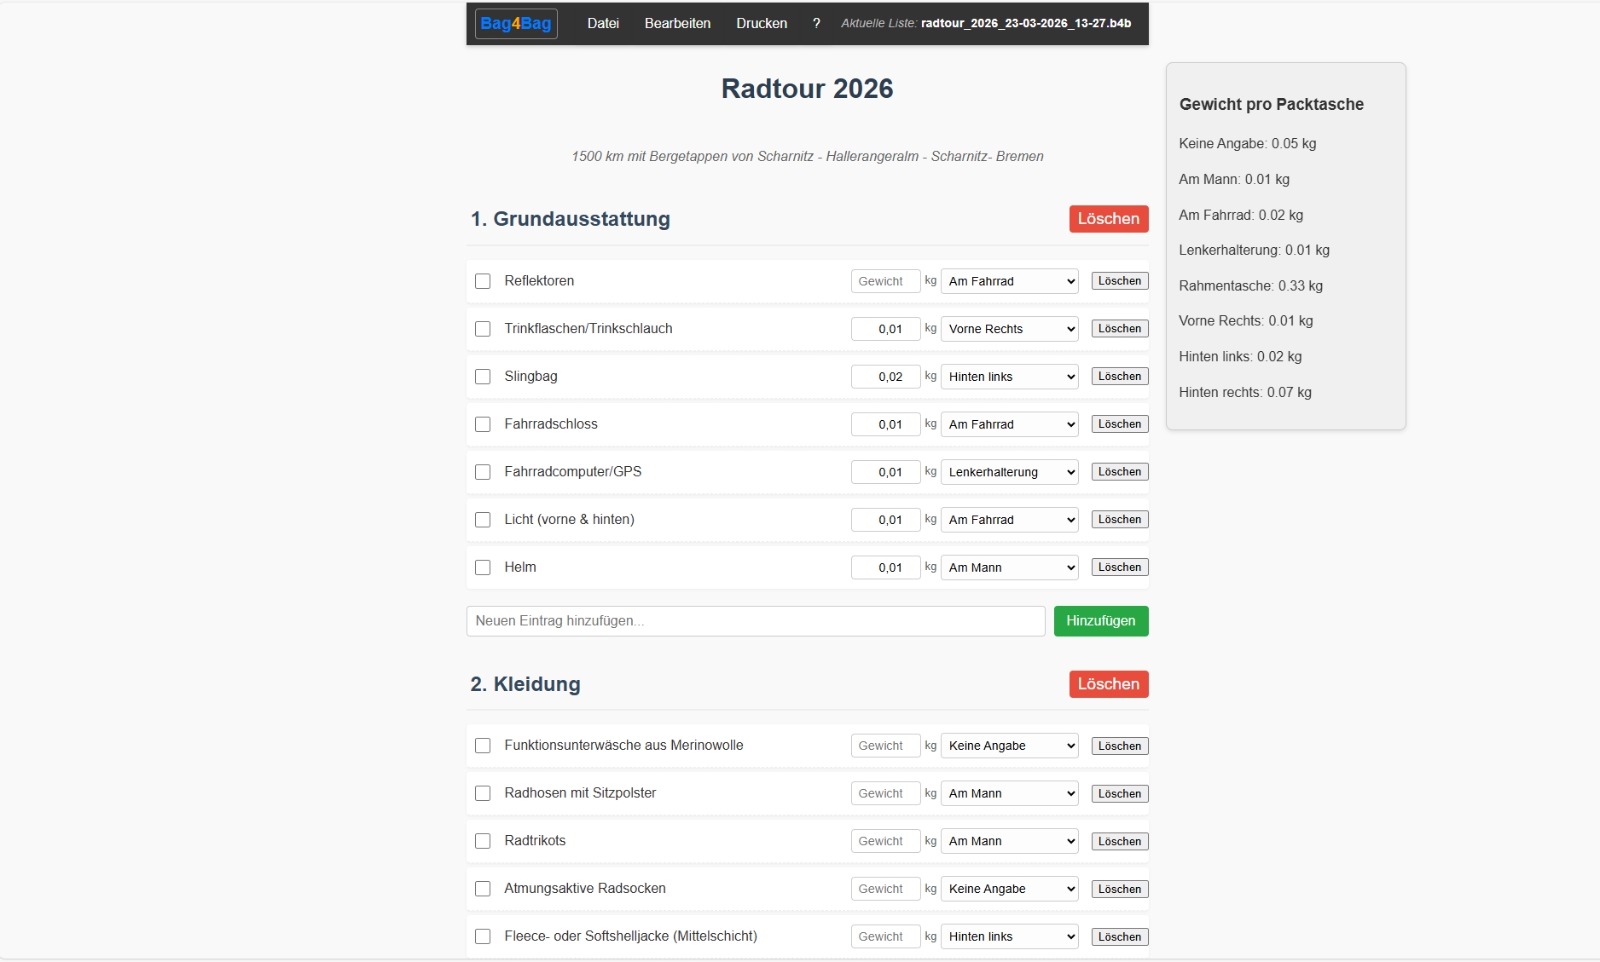Click the Bag4Bag logo

(515, 23)
